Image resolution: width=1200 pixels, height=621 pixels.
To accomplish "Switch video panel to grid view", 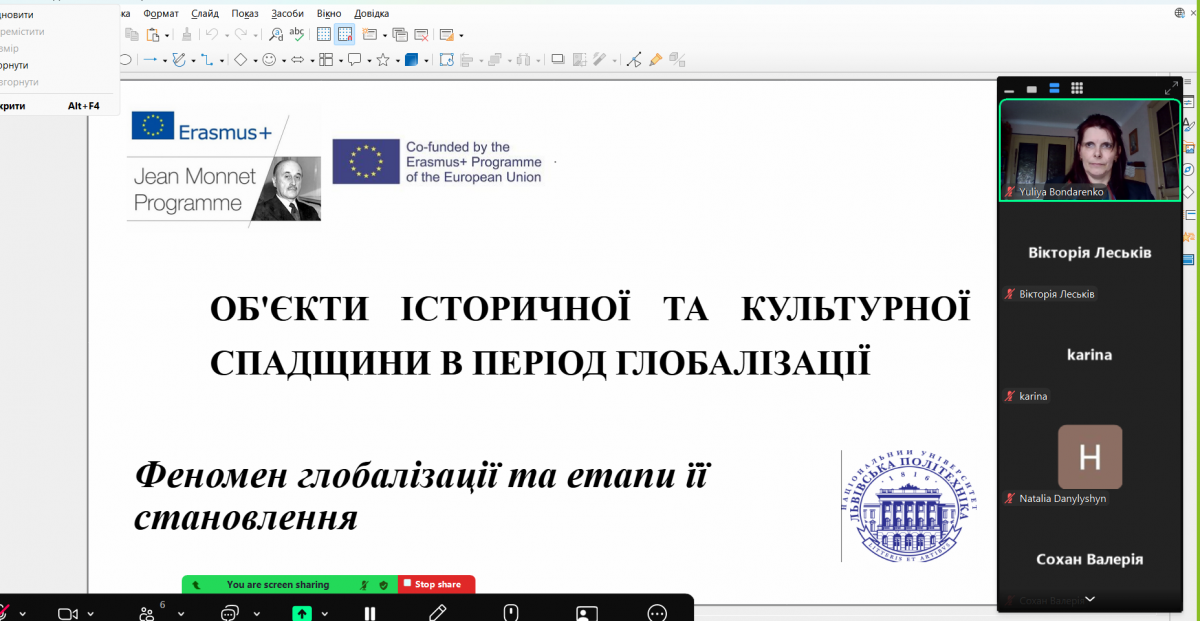I will [x=1077, y=88].
